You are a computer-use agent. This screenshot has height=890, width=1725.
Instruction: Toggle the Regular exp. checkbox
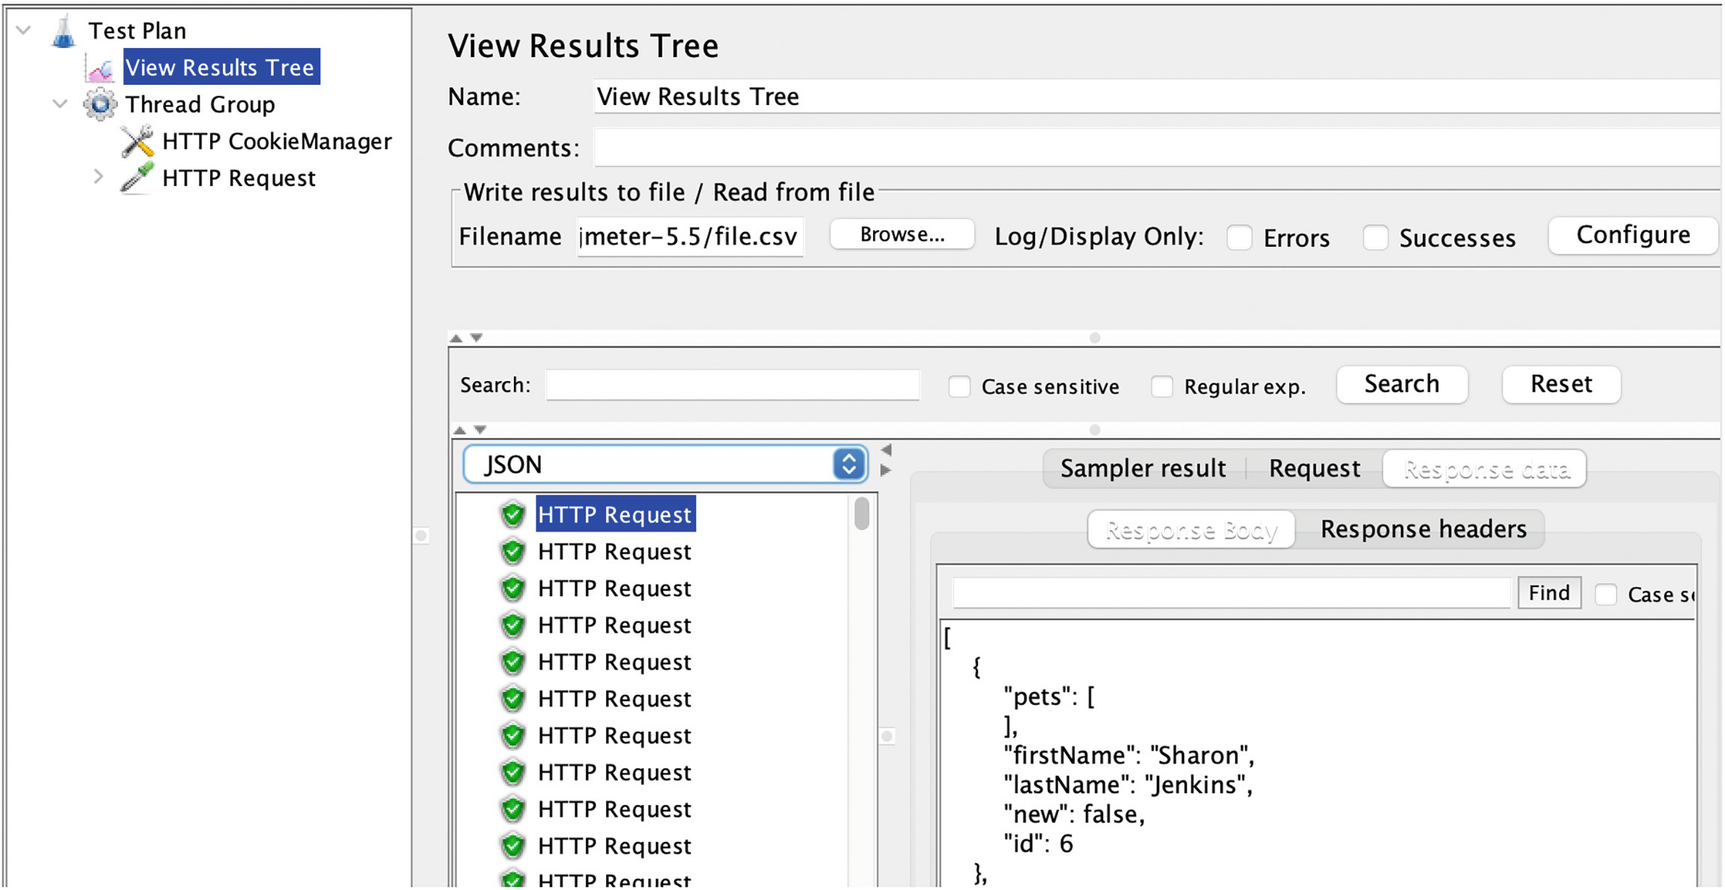click(x=1162, y=387)
